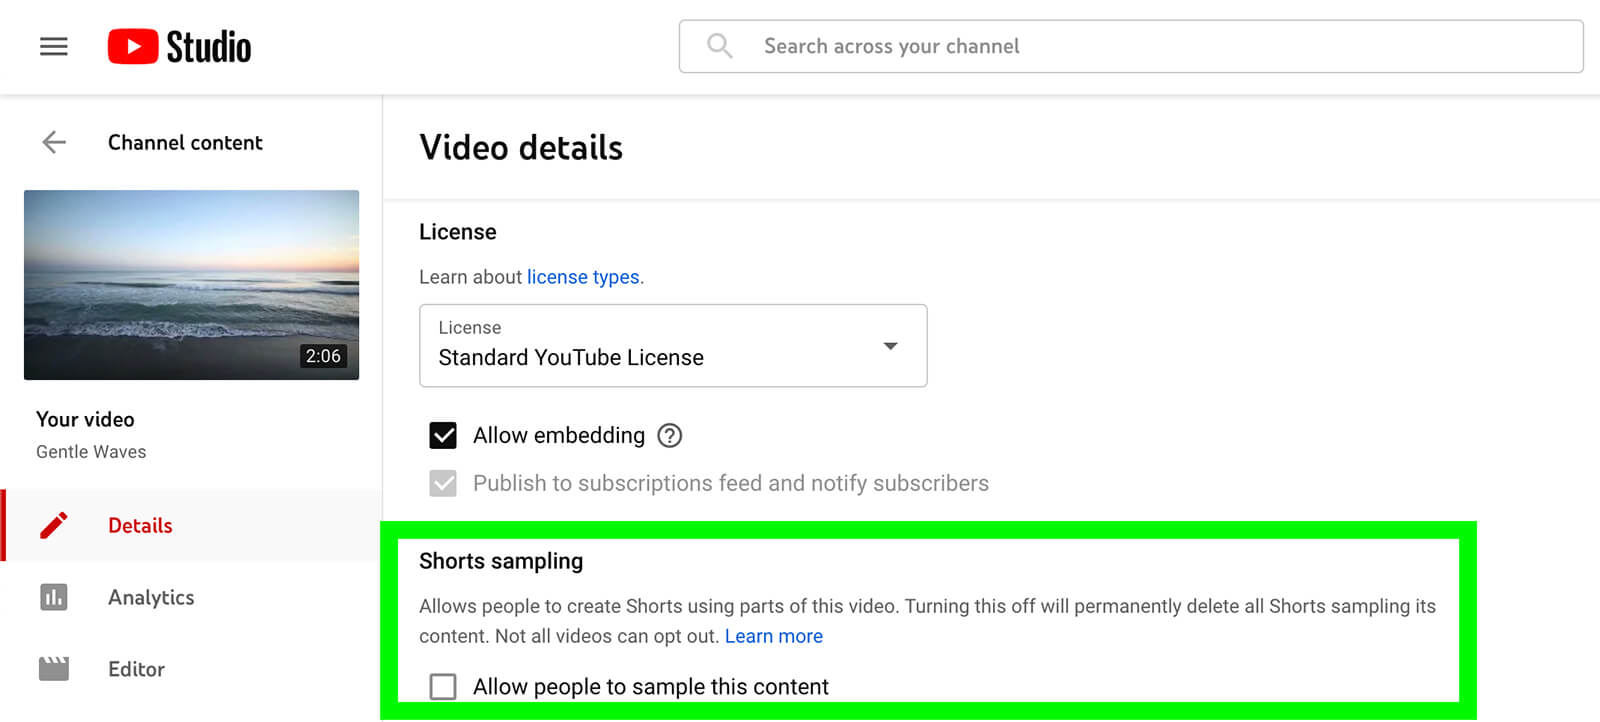Click the YouTube Studio logo
This screenshot has width=1600, height=722.
pos(180,47)
